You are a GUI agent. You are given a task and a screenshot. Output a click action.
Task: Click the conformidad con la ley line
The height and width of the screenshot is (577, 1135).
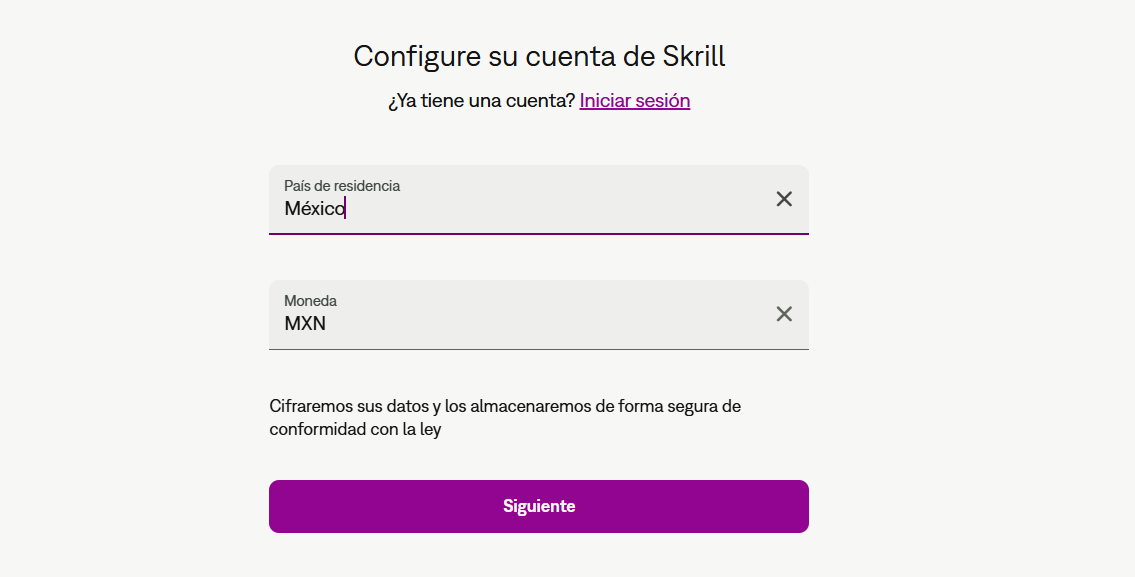click(x=355, y=429)
